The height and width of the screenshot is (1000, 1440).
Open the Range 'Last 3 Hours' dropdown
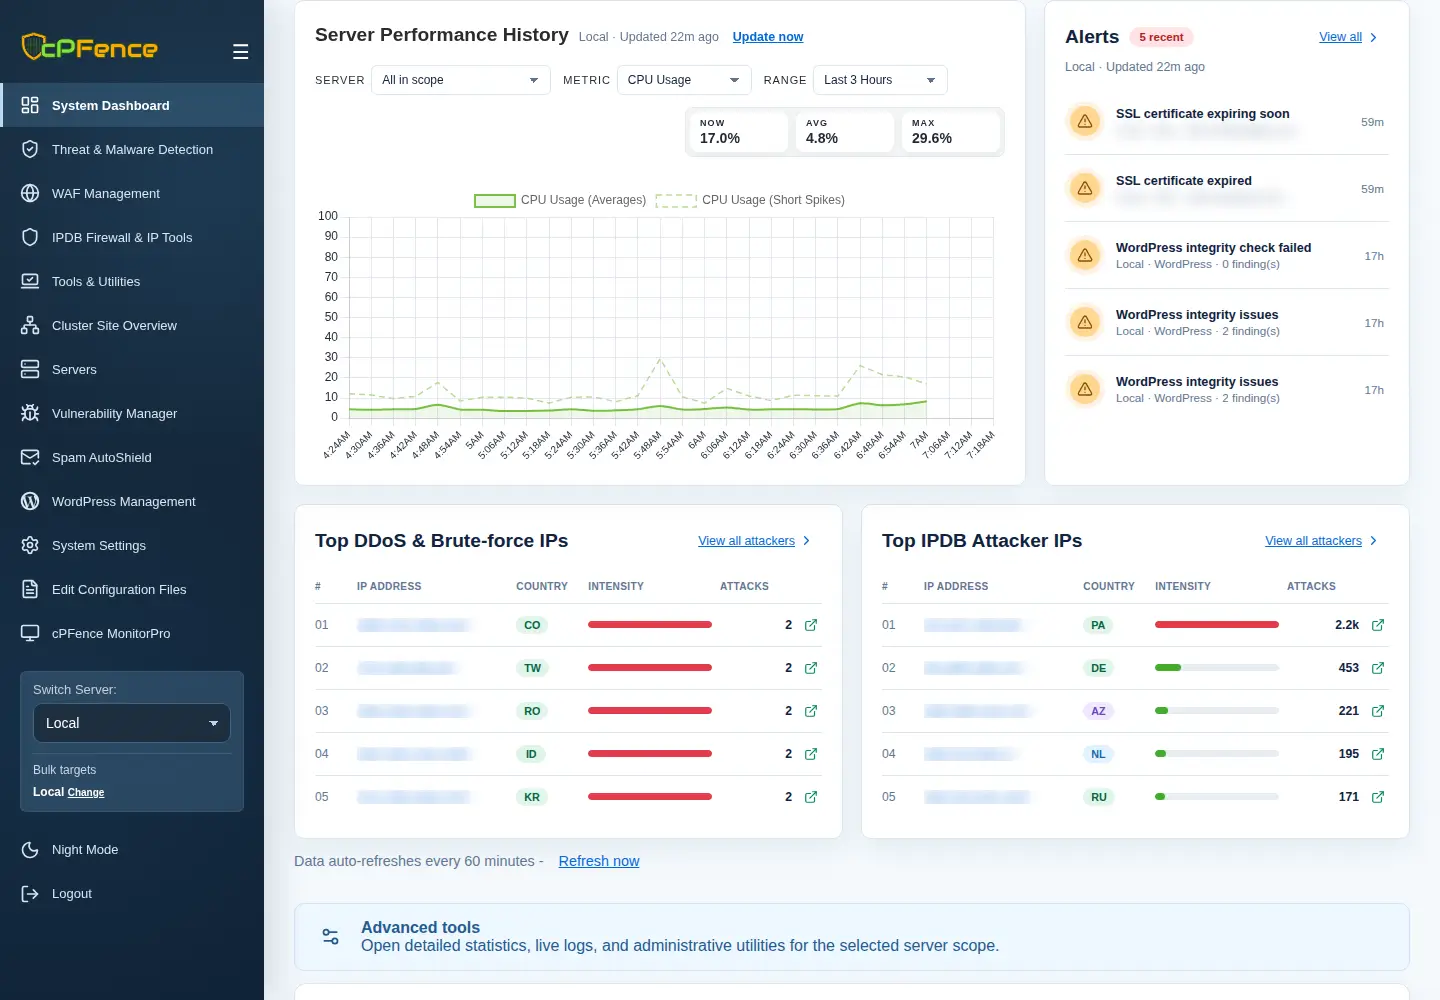point(880,80)
